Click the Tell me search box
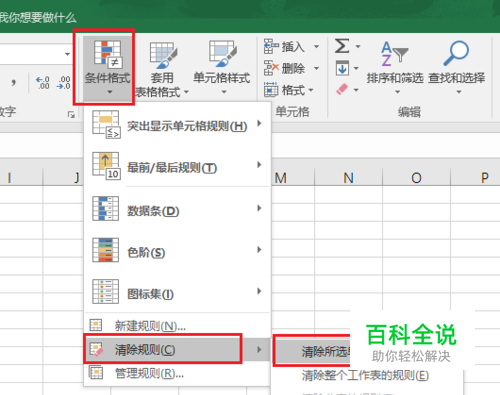The width and height of the screenshot is (500, 395). pyautogui.click(x=38, y=17)
